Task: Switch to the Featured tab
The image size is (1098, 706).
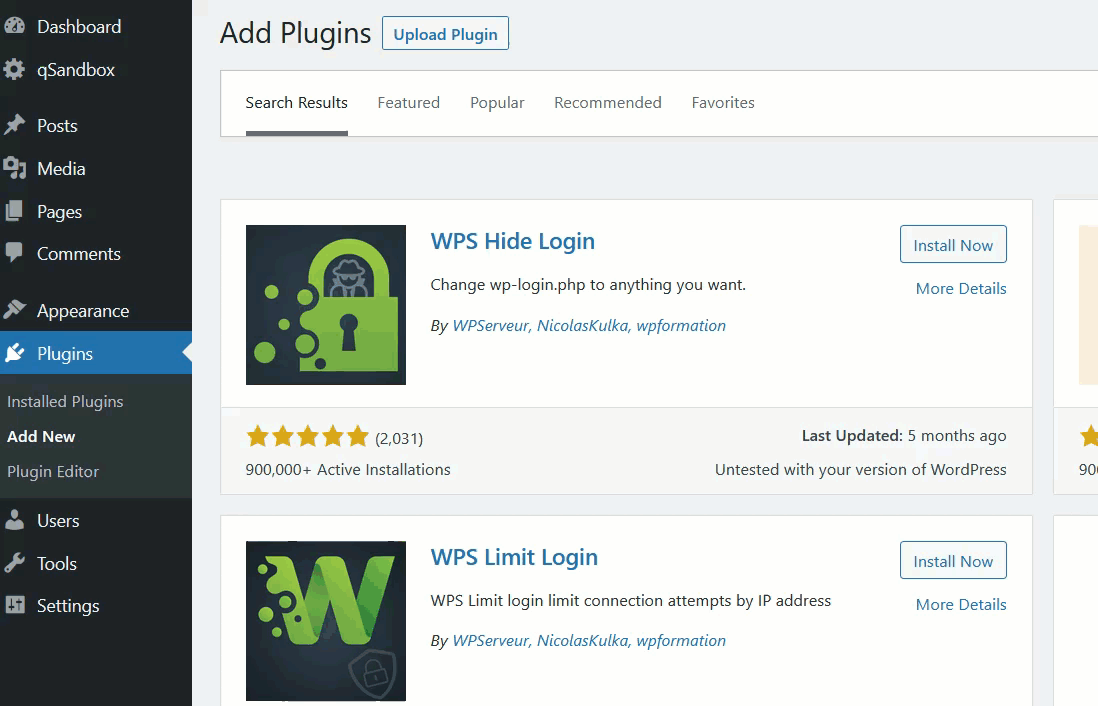Action: [x=408, y=103]
